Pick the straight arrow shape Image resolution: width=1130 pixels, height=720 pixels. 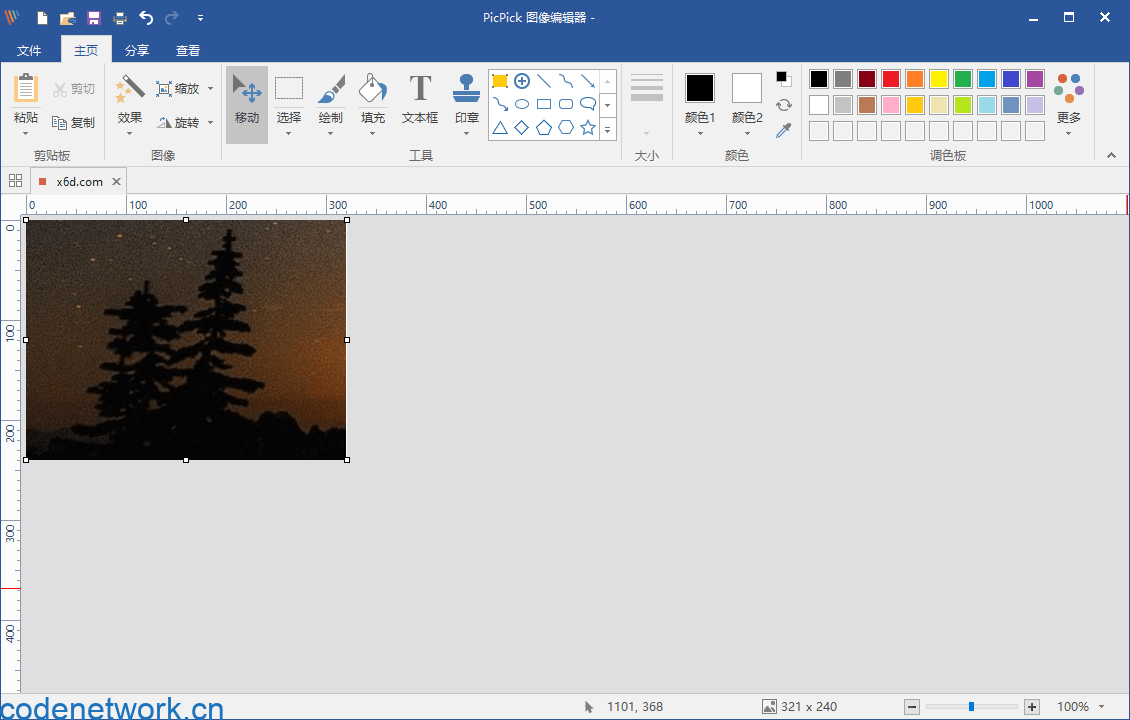[x=588, y=81]
